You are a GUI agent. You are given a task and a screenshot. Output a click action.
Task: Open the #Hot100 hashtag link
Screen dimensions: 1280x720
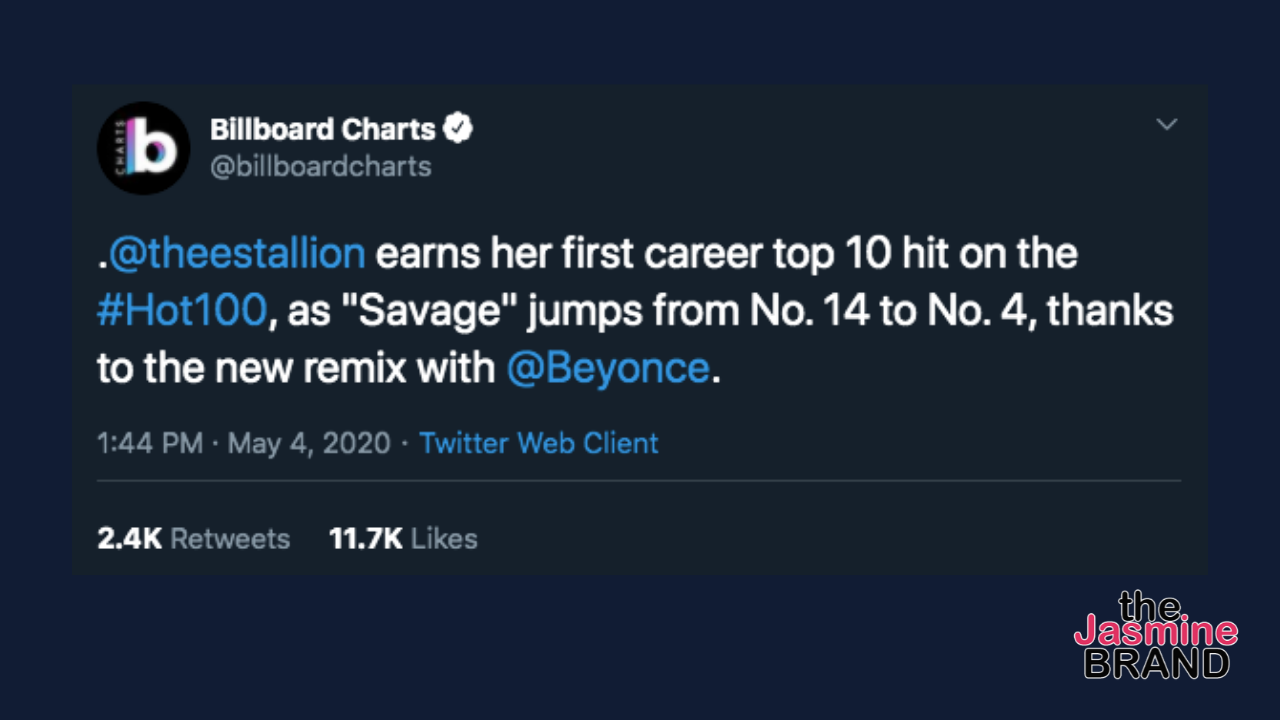pyautogui.click(x=184, y=311)
